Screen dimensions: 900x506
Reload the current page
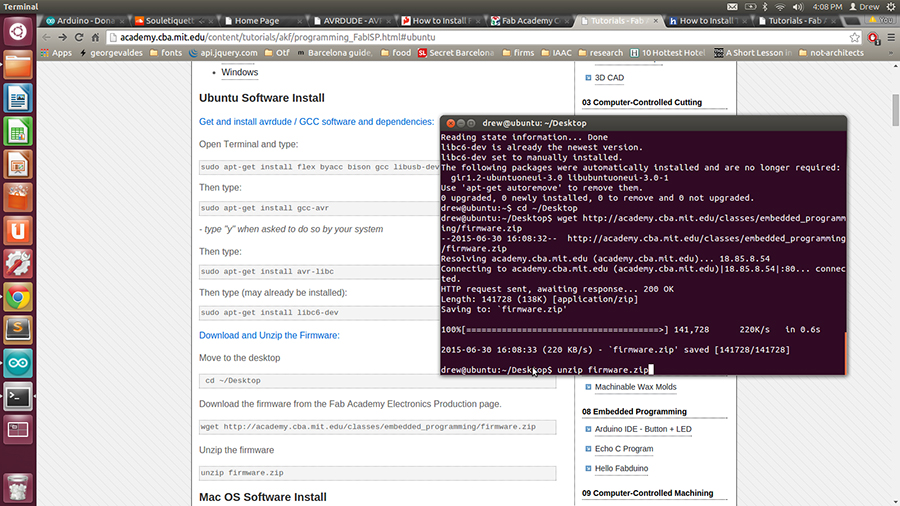click(x=79, y=37)
